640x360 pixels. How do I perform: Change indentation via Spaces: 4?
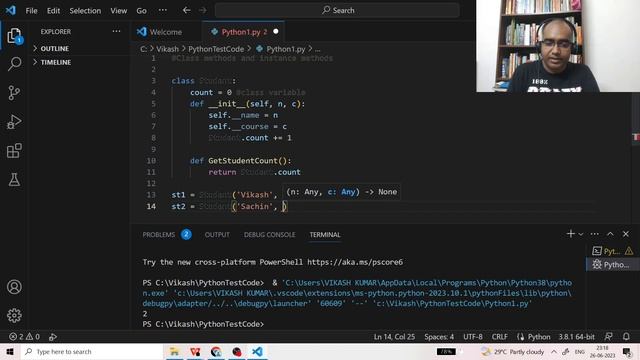[439, 337]
